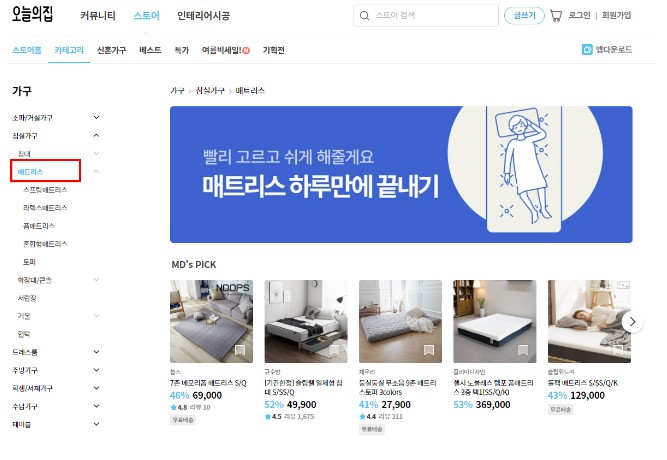The height and width of the screenshot is (460, 667).
Task: Bookmark the NOOPS memory foam mattress
Action: click(x=240, y=350)
